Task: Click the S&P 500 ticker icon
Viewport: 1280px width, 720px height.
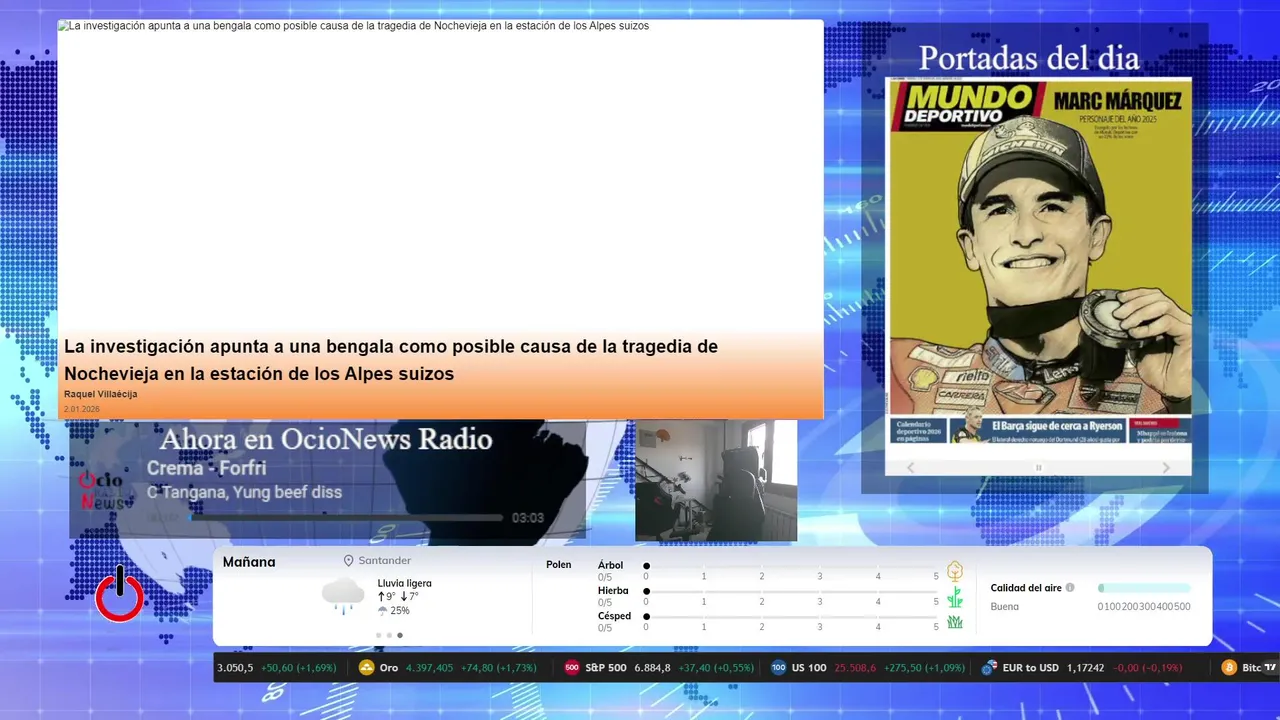Action: (572, 668)
